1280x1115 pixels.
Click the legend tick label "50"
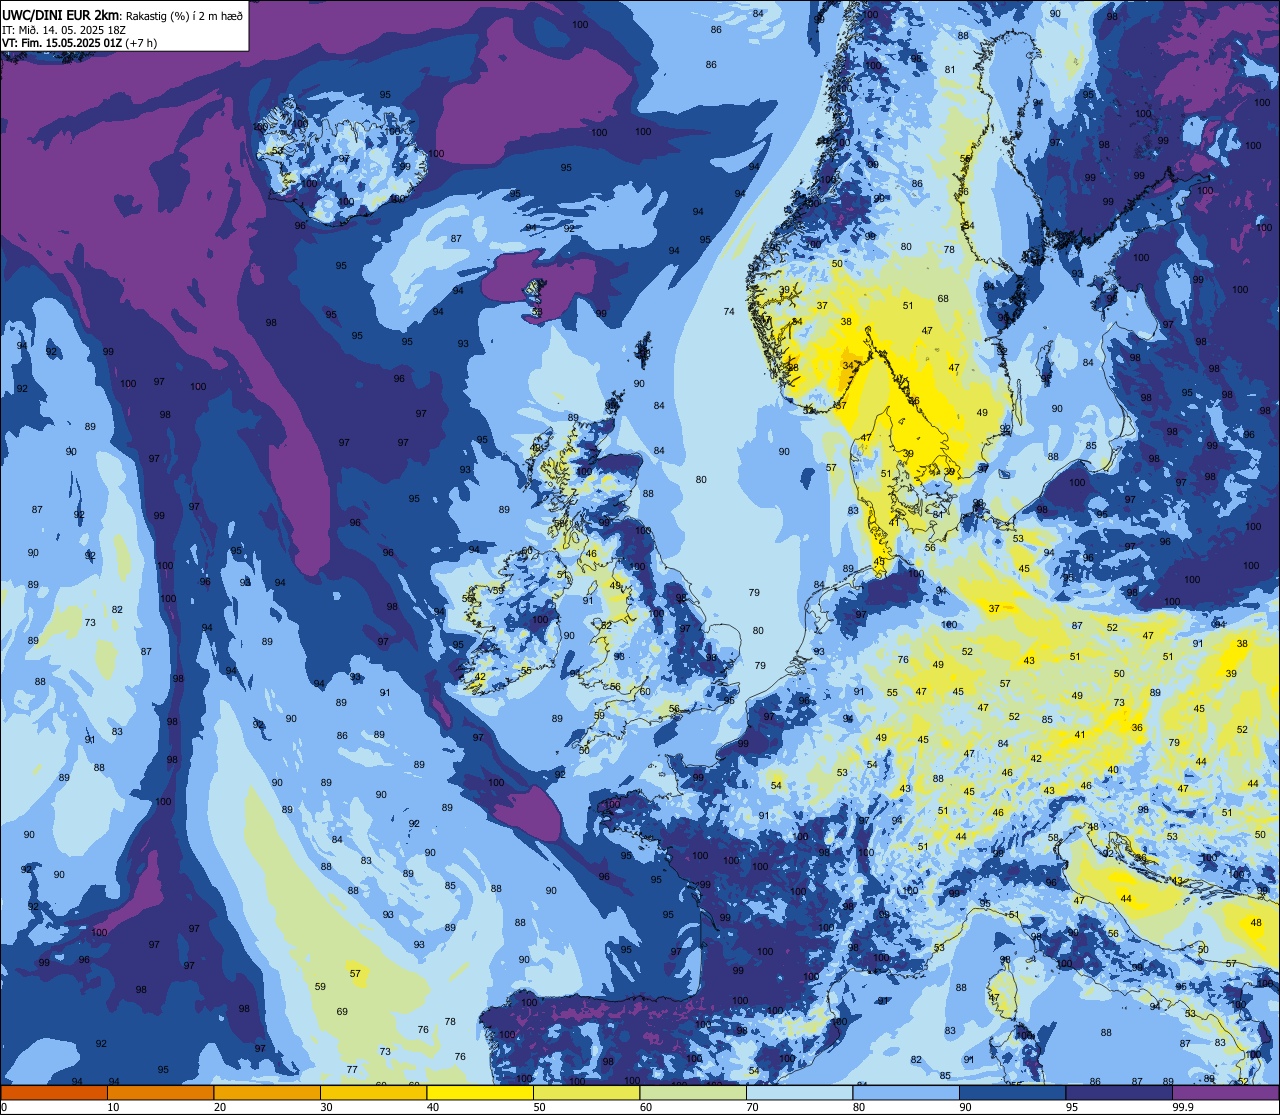(x=539, y=1107)
